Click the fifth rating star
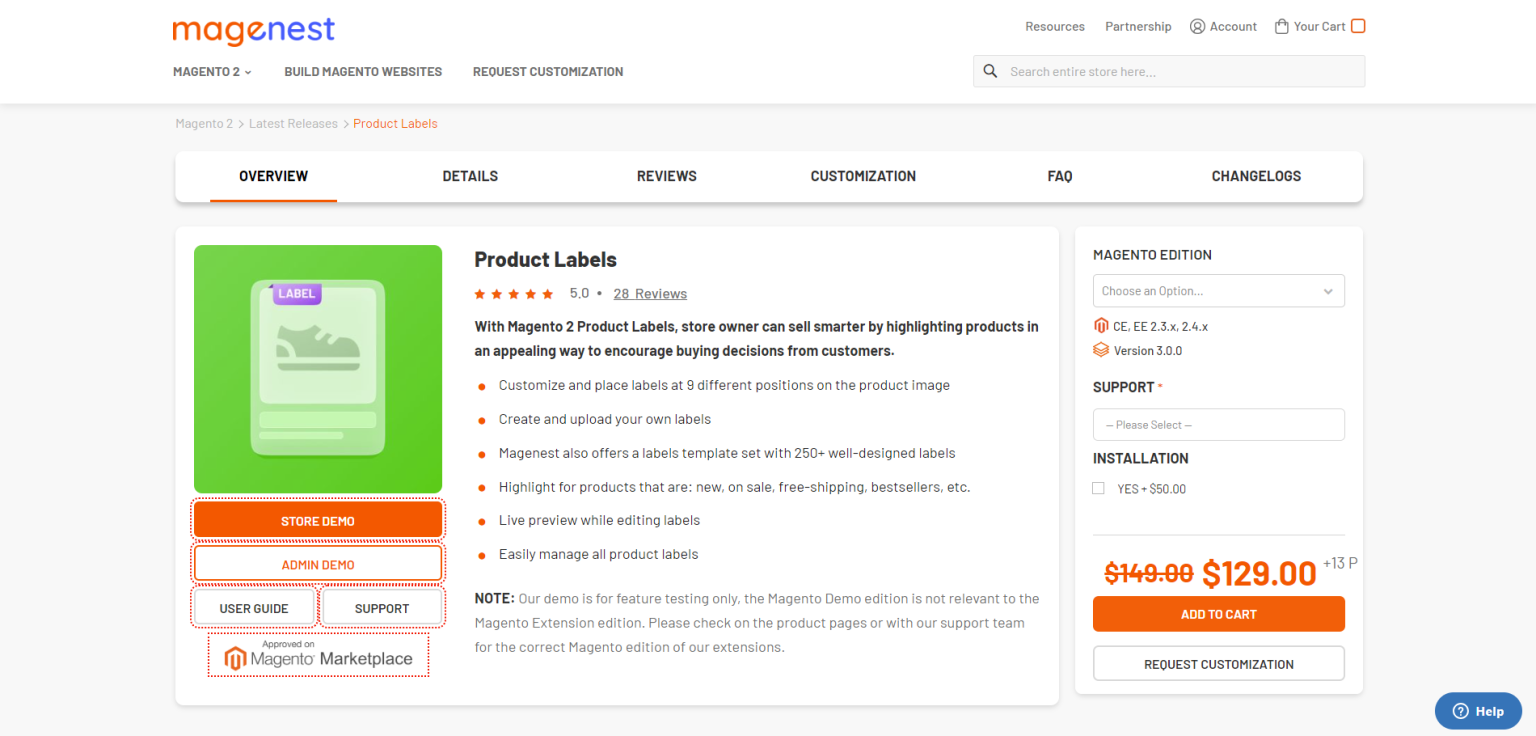This screenshot has width=1536, height=736. [x=546, y=293]
